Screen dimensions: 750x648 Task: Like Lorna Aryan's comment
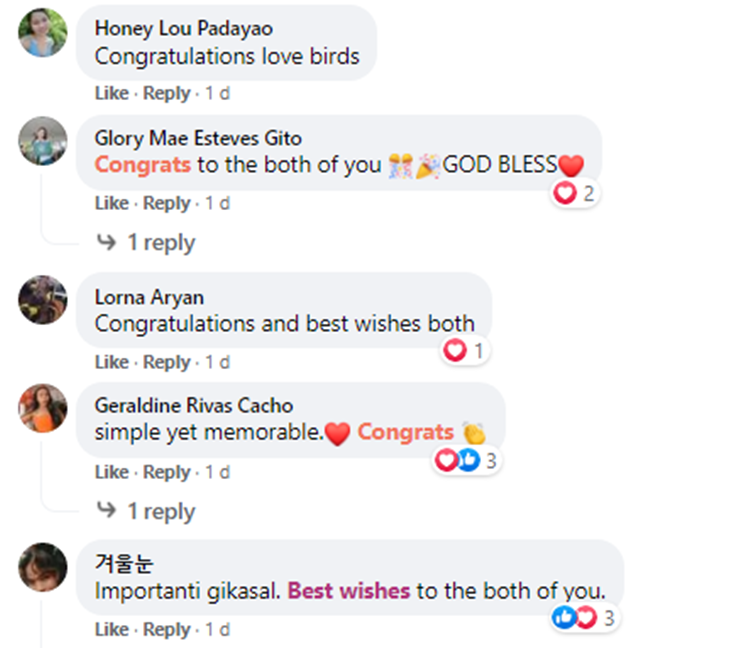point(112,362)
